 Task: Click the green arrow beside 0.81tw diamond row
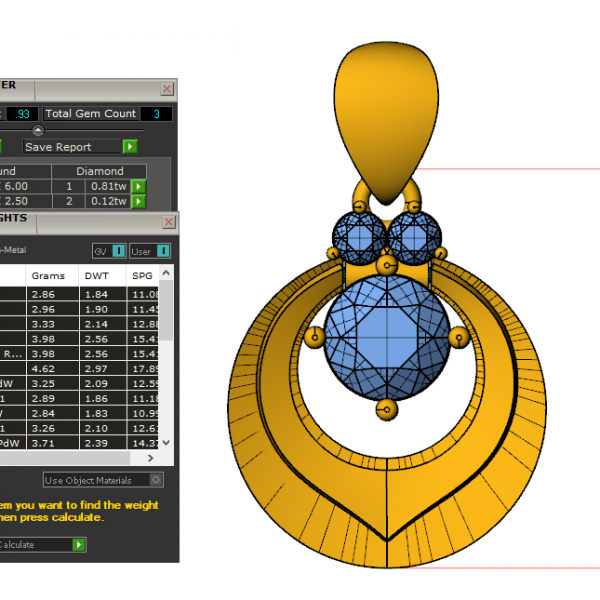(x=139, y=186)
